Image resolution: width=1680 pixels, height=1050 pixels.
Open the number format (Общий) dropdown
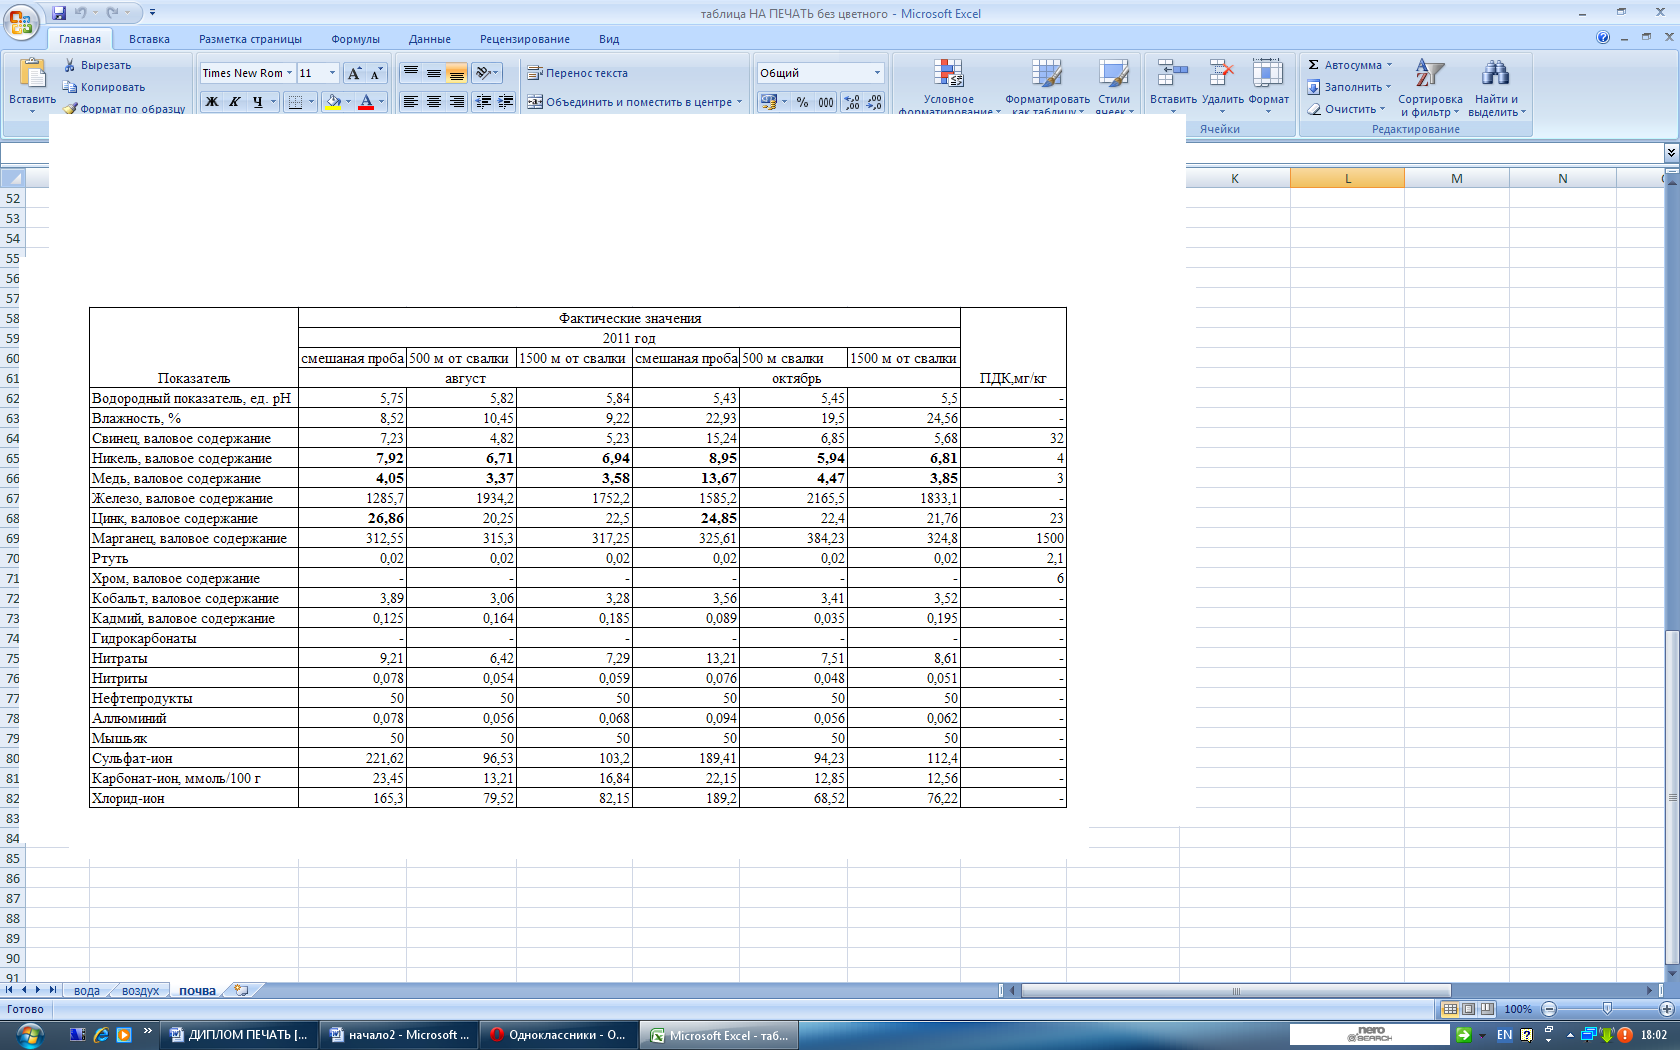click(x=877, y=73)
